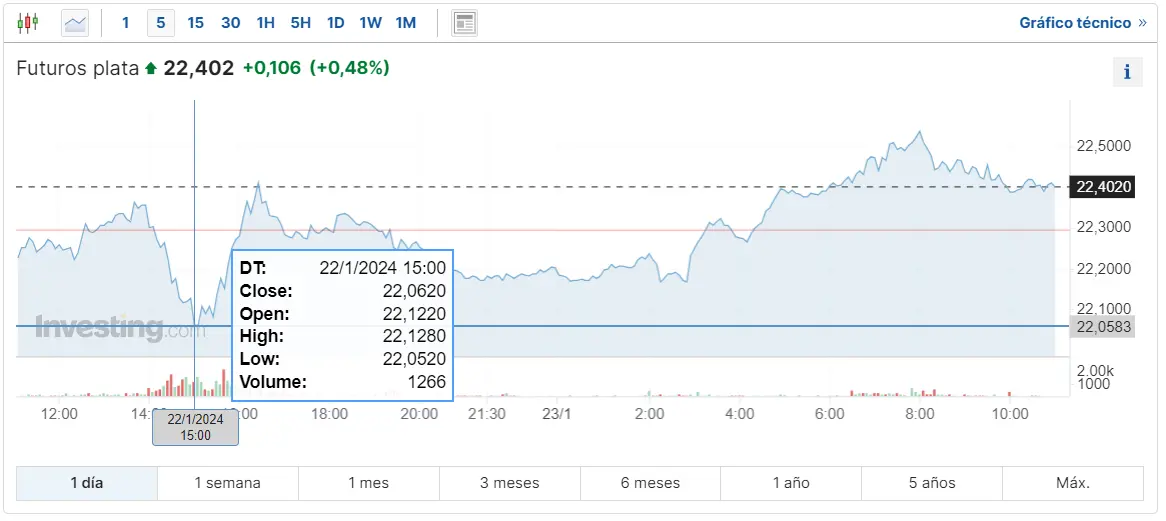Select the 30 minute interval

pyautogui.click(x=230, y=22)
